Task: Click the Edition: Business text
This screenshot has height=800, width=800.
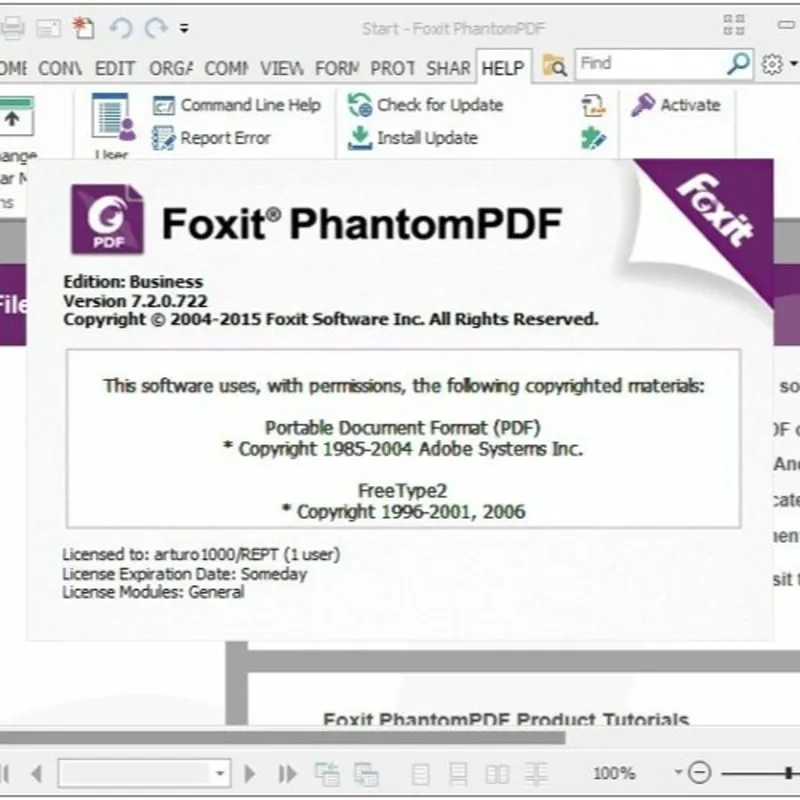Action: 133,282
